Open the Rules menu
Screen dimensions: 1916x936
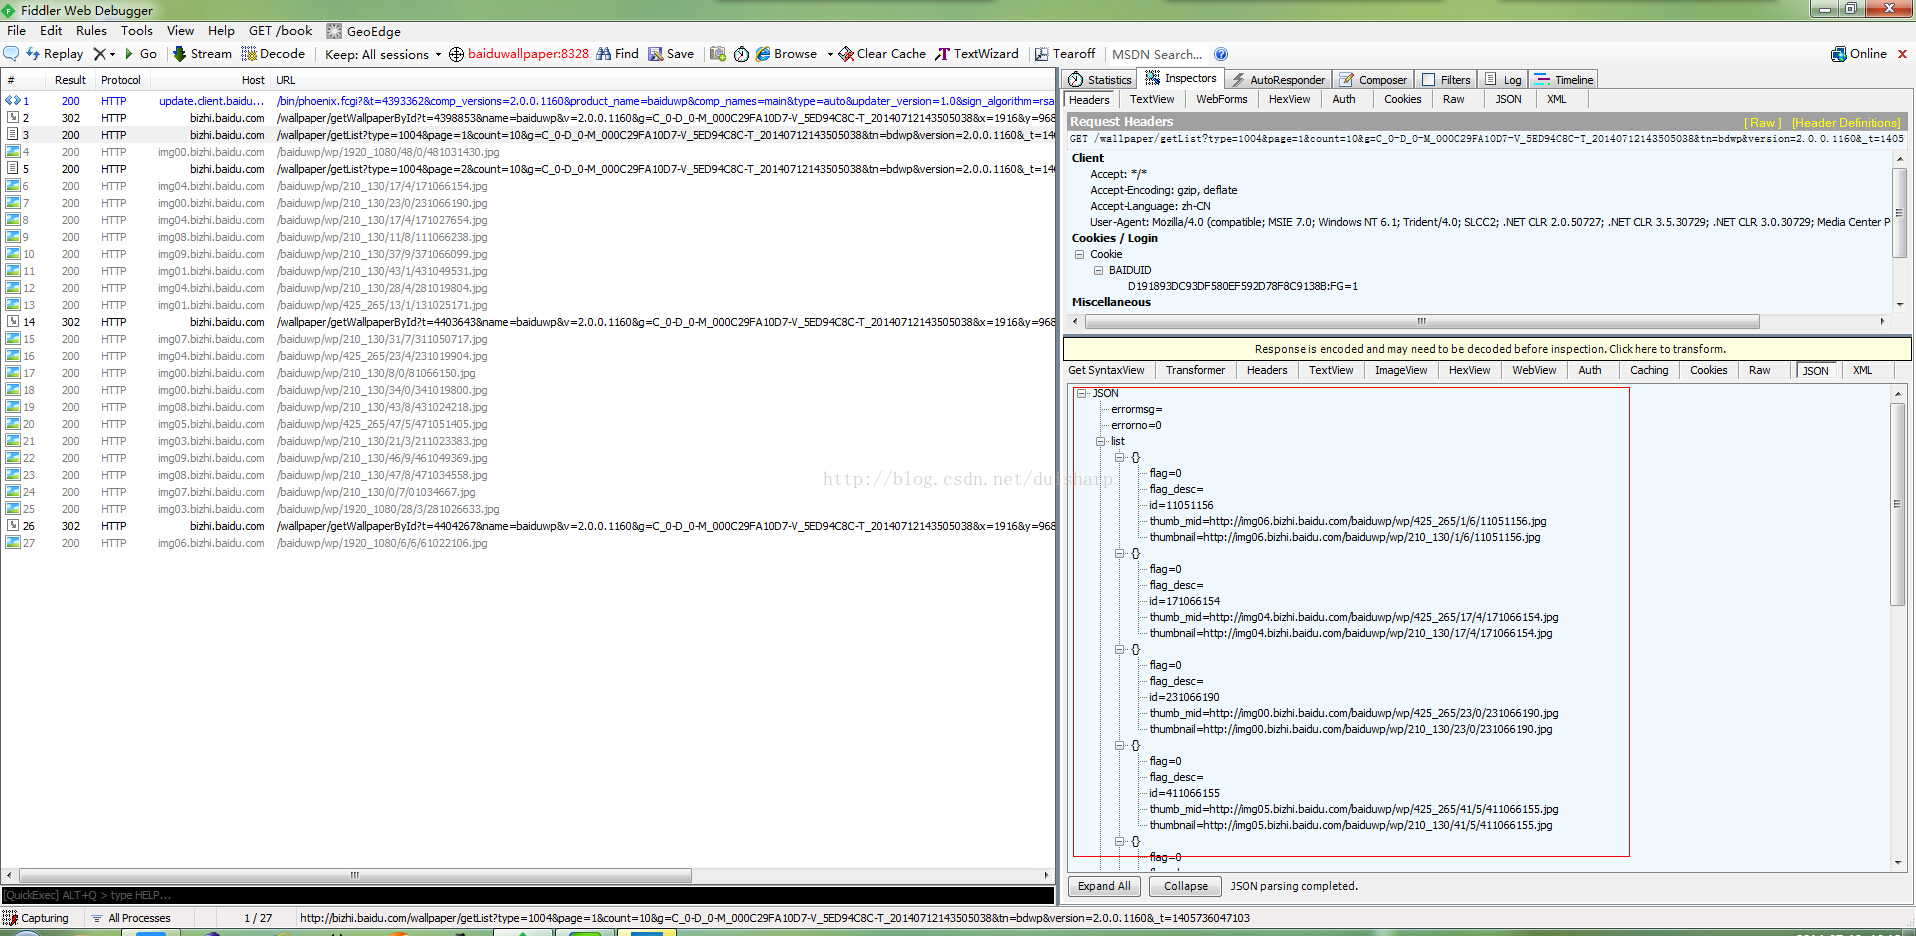[x=91, y=31]
